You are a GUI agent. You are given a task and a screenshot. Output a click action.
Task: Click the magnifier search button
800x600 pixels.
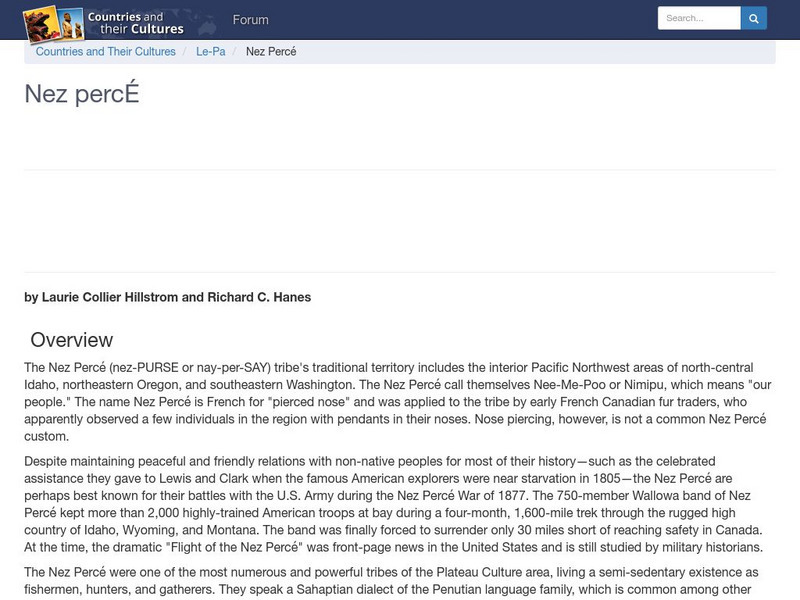[754, 18]
